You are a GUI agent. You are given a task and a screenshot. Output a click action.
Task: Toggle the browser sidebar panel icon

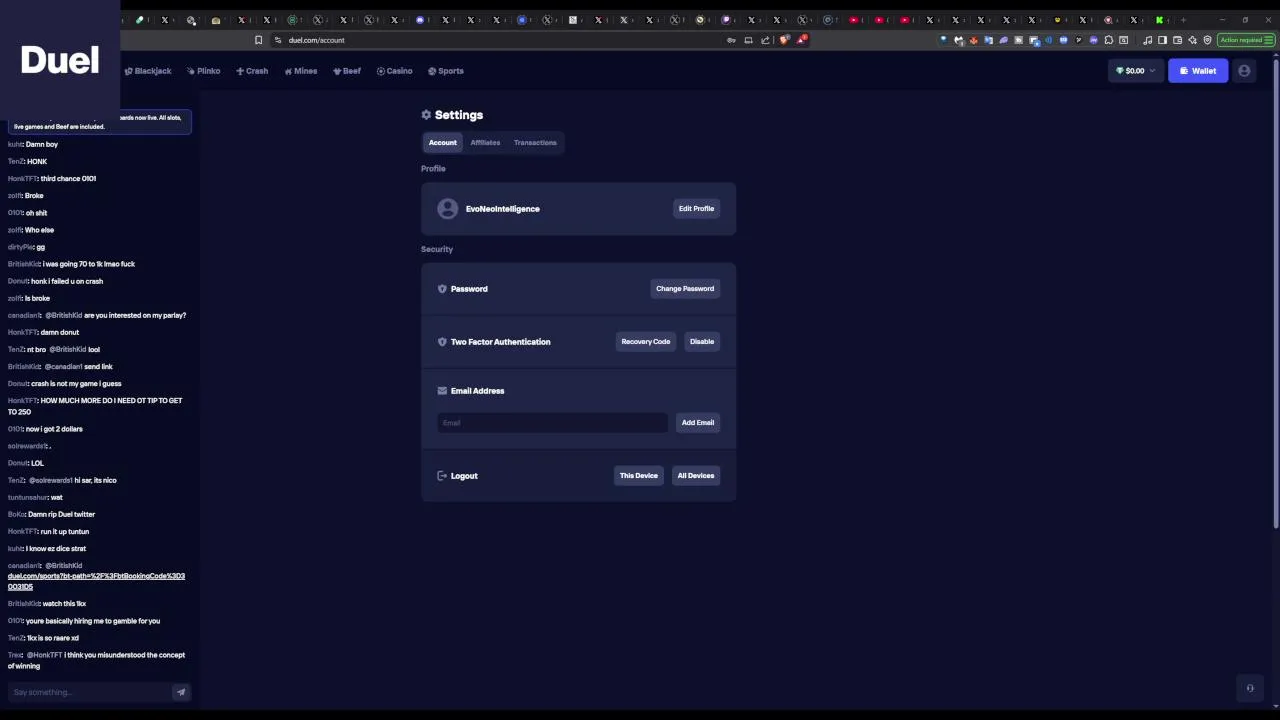click(1162, 40)
